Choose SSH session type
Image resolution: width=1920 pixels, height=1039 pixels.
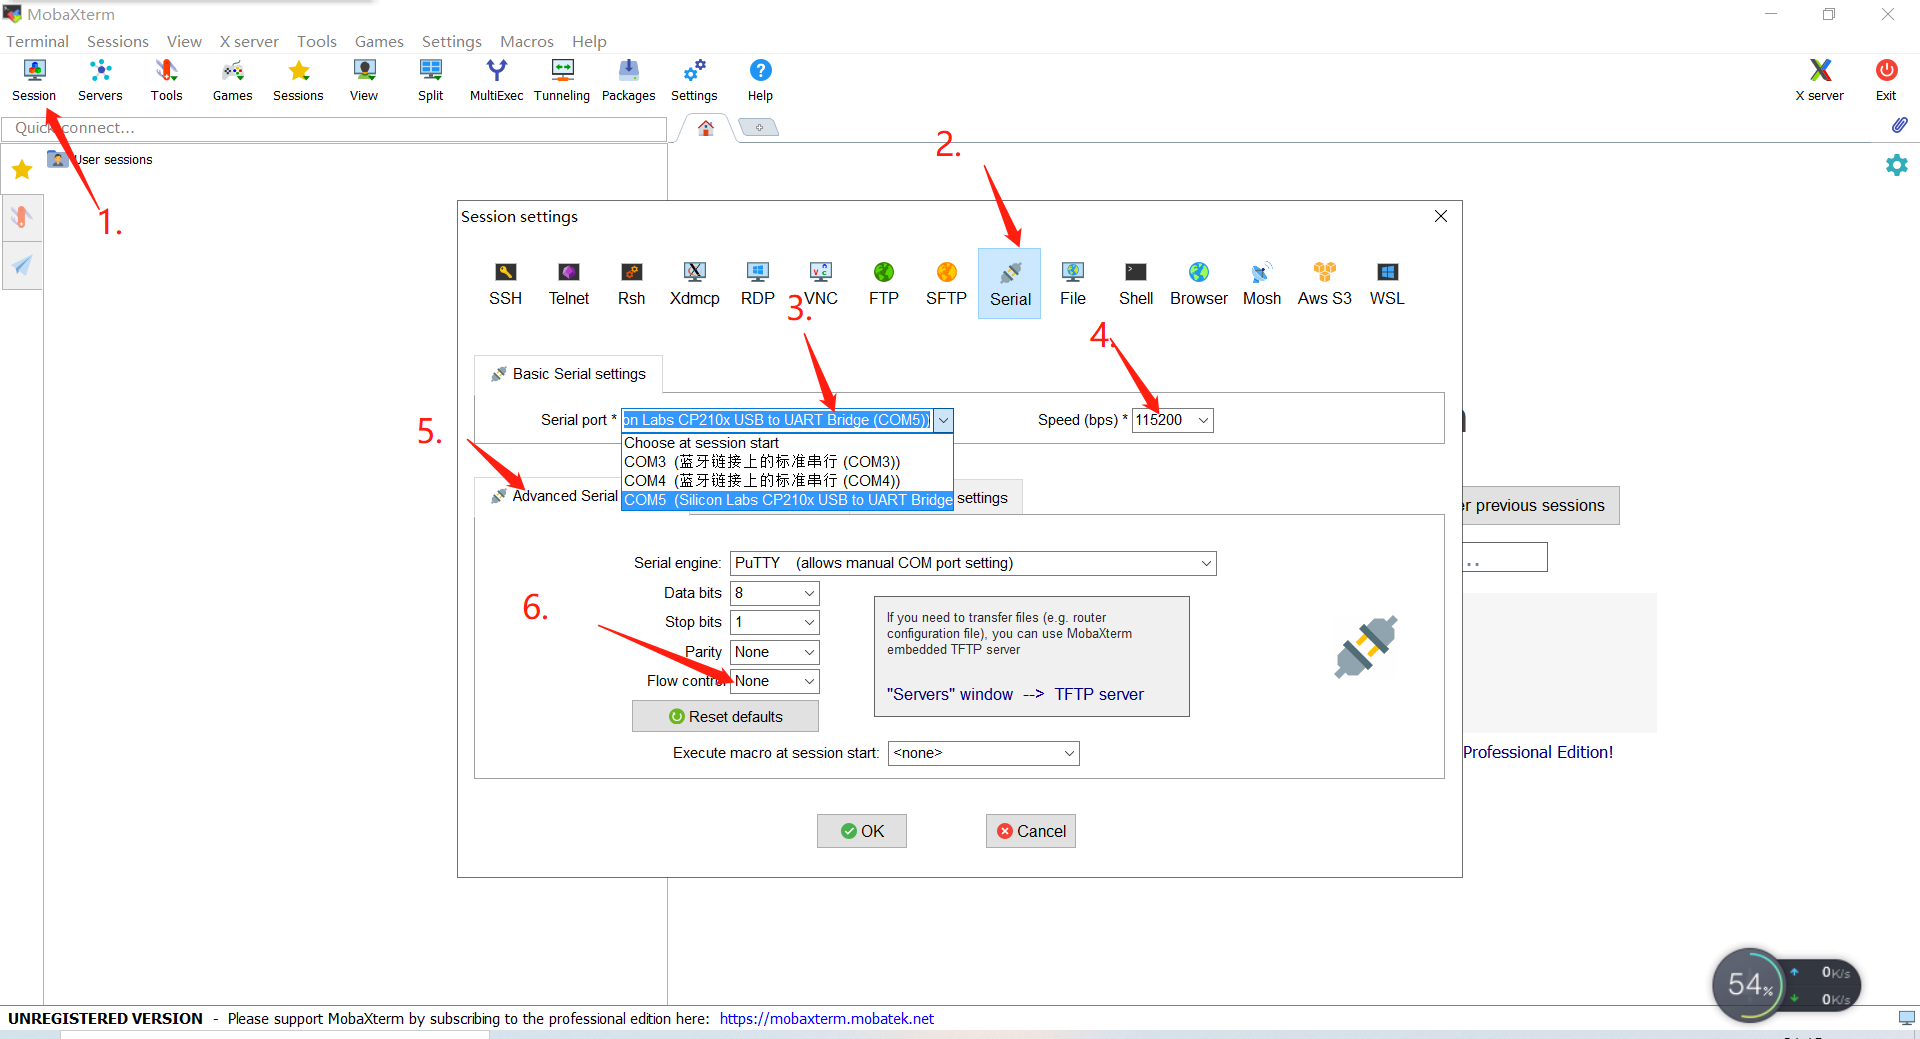pyautogui.click(x=505, y=284)
